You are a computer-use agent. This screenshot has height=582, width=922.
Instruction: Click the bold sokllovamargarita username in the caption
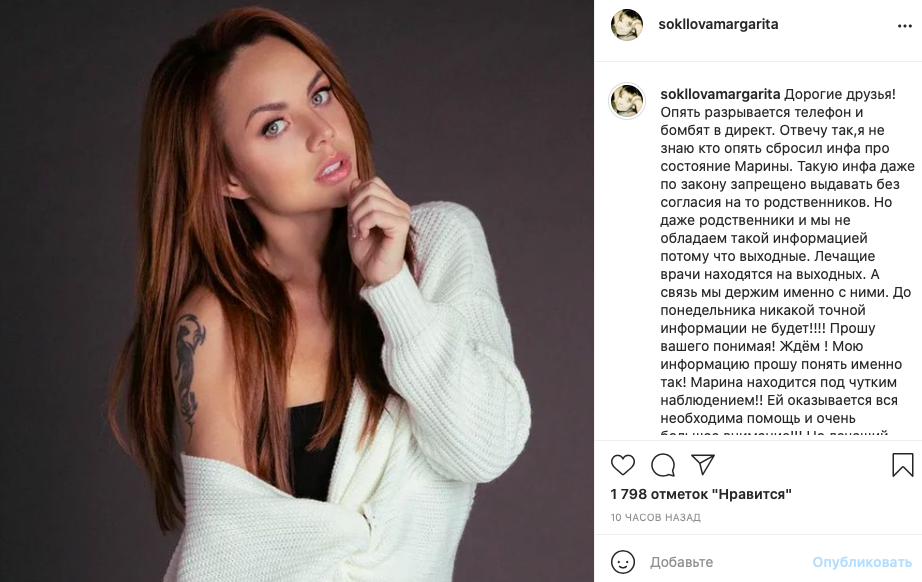[719, 93]
